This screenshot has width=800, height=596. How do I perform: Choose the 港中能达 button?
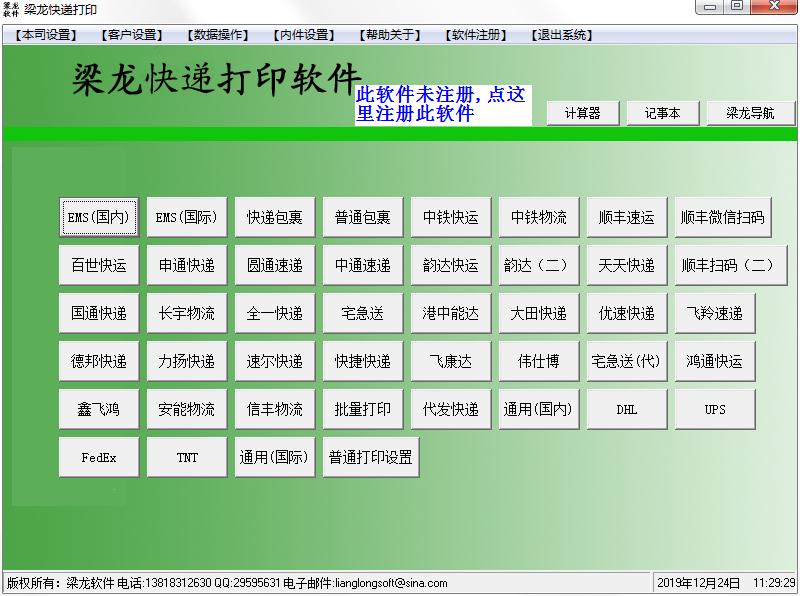click(x=451, y=313)
